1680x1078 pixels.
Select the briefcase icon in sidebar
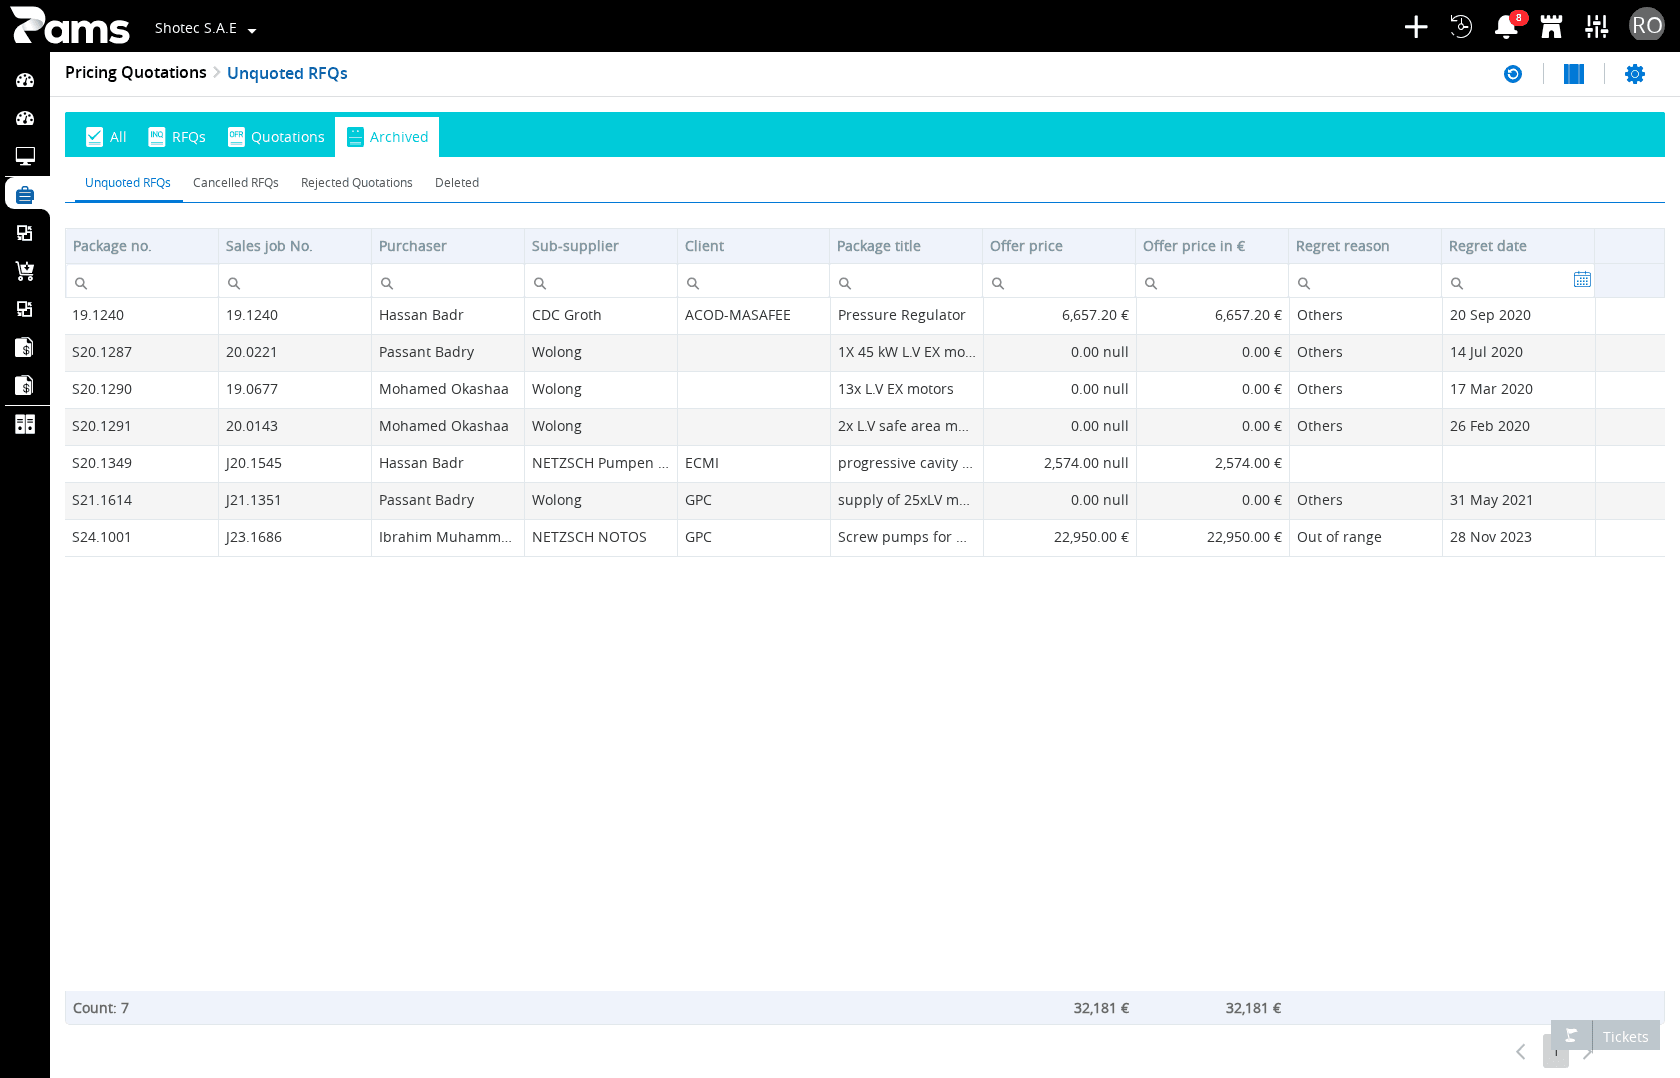pos(25,194)
